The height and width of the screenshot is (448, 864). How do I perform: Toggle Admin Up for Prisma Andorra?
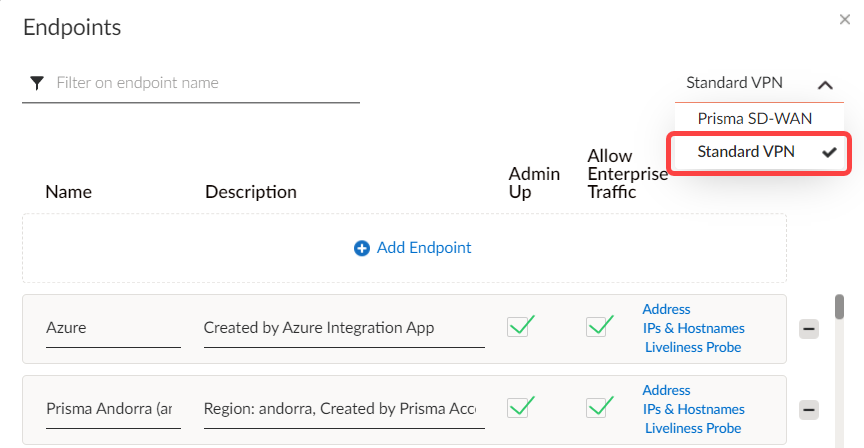tap(519, 407)
